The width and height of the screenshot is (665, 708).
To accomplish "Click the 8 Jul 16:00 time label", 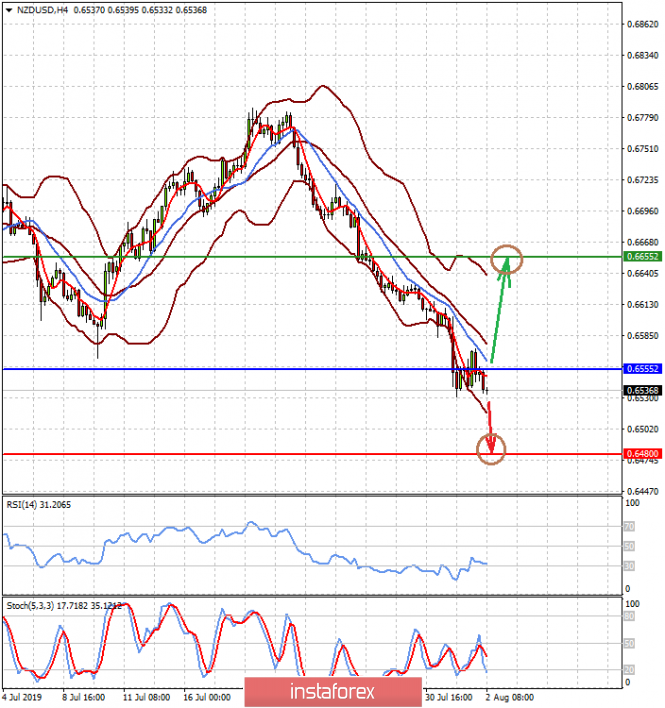I will [84, 698].
